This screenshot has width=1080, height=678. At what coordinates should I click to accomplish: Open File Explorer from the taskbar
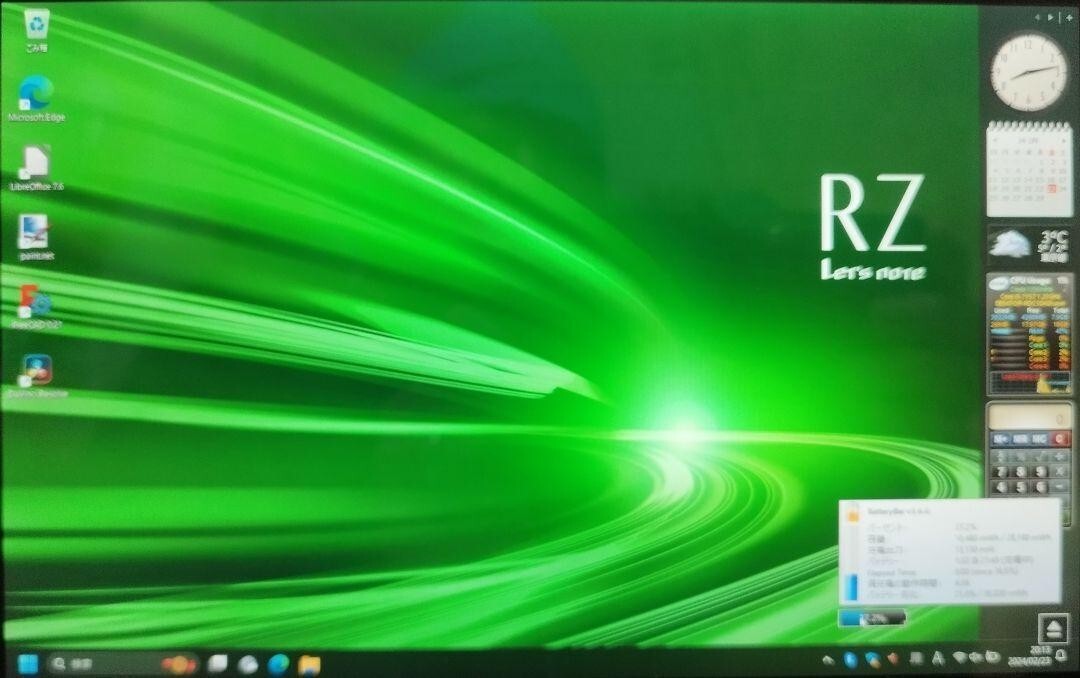point(309,664)
